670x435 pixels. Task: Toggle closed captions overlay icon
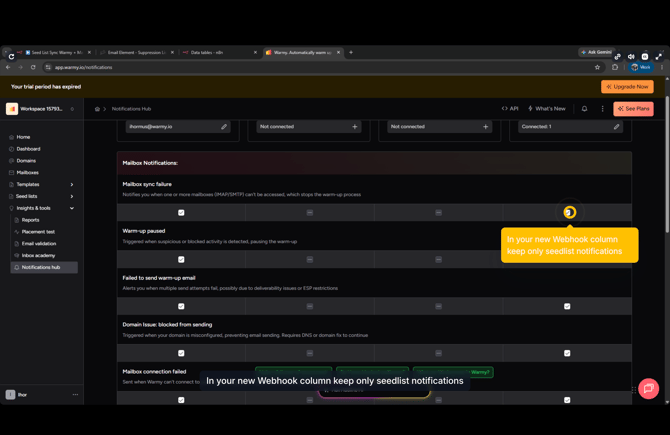tap(645, 56)
